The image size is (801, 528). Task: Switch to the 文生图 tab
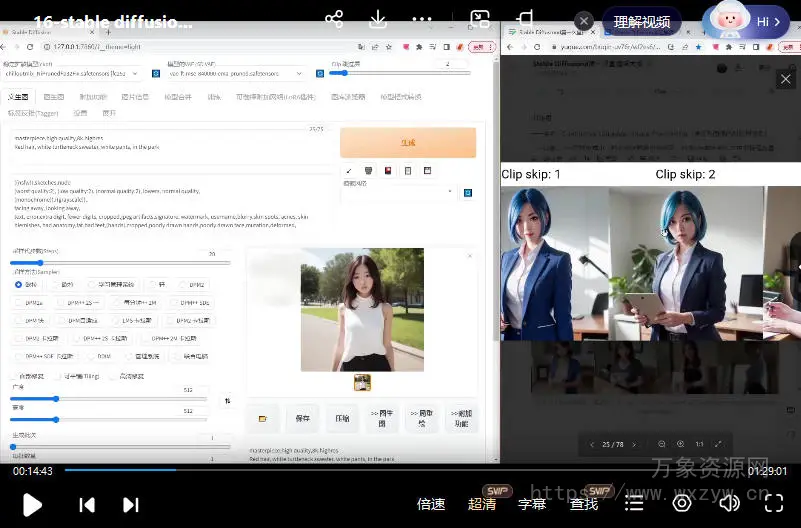[19, 97]
